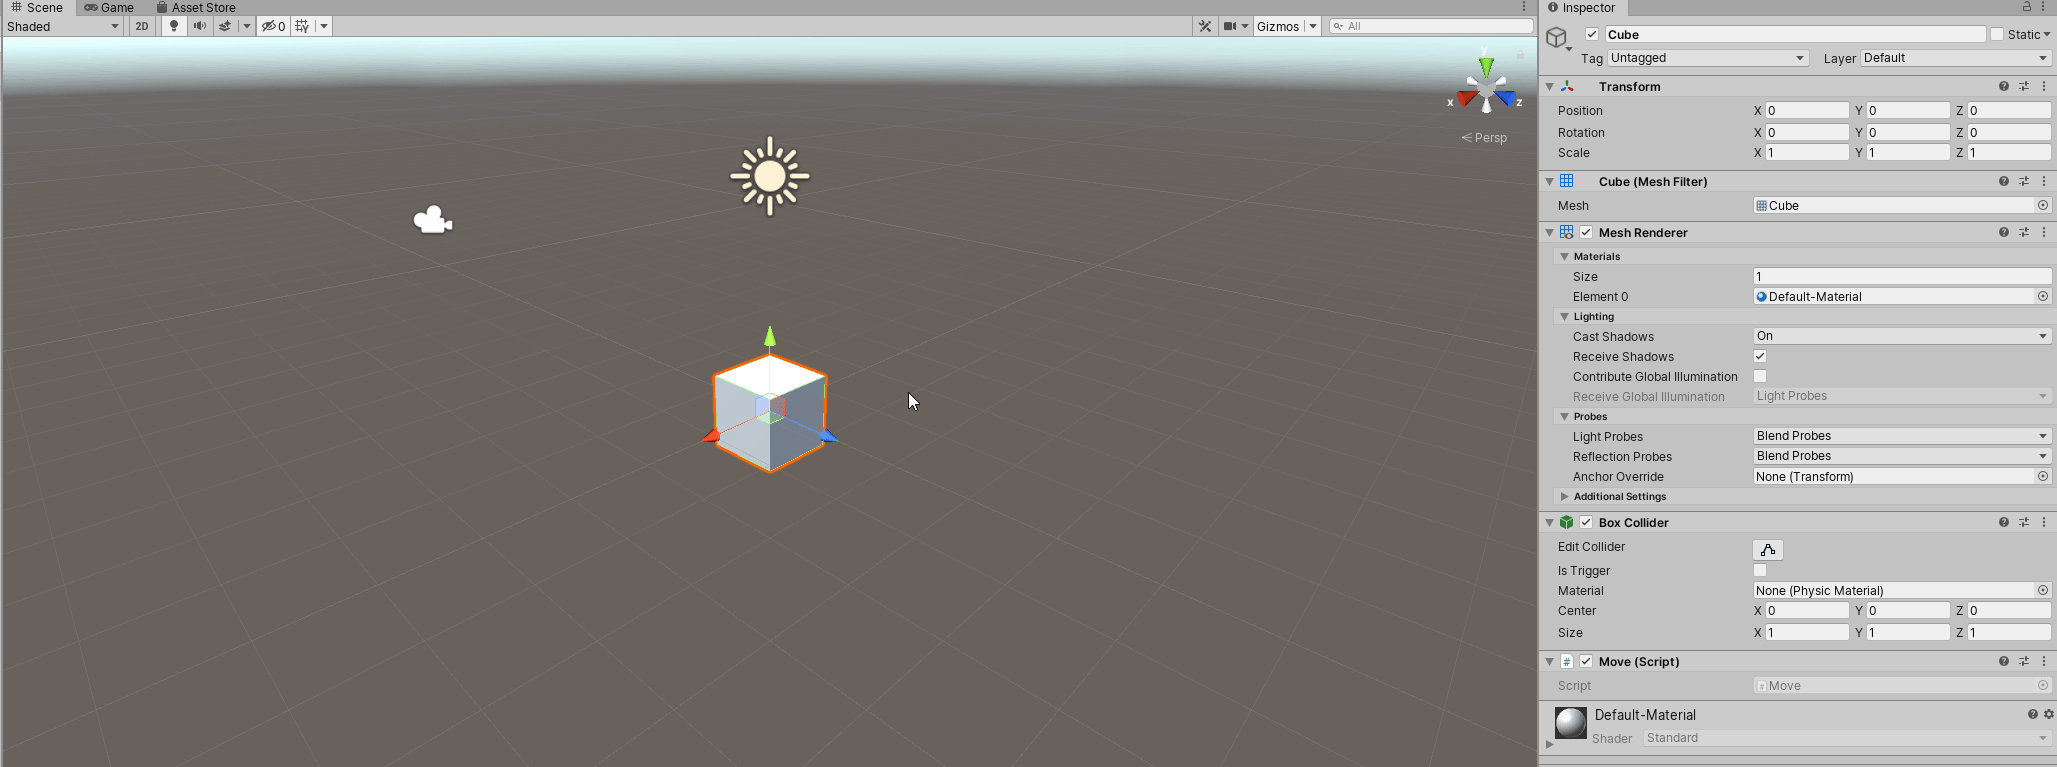This screenshot has height=767, width=2057.
Task: Grab the red X move arrow on cube
Action: [x=711, y=436]
